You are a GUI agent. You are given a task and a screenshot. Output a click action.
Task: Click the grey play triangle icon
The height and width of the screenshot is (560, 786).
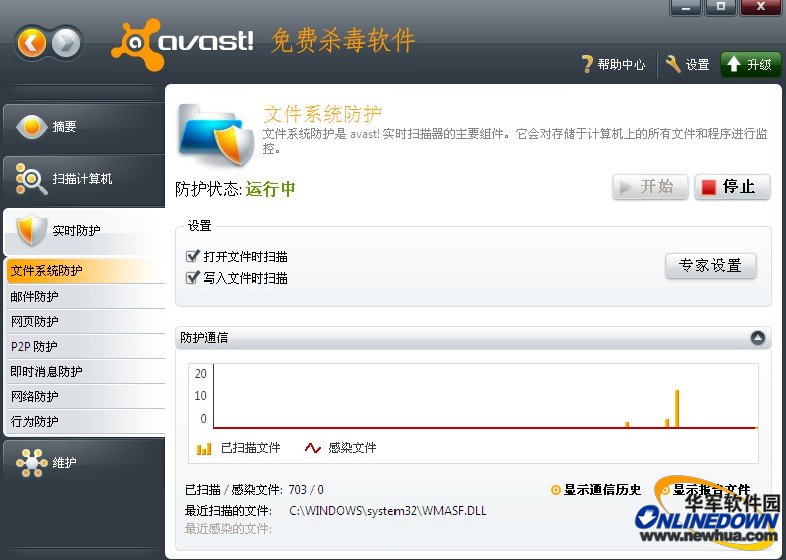625,187
